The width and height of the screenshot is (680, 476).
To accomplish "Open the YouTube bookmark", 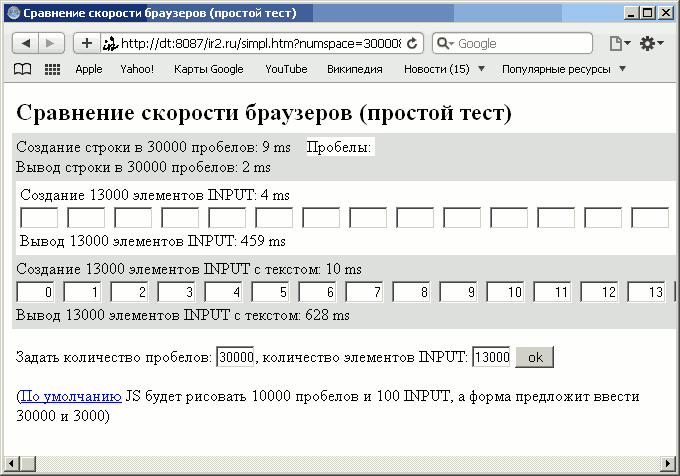I will [286, 69].
